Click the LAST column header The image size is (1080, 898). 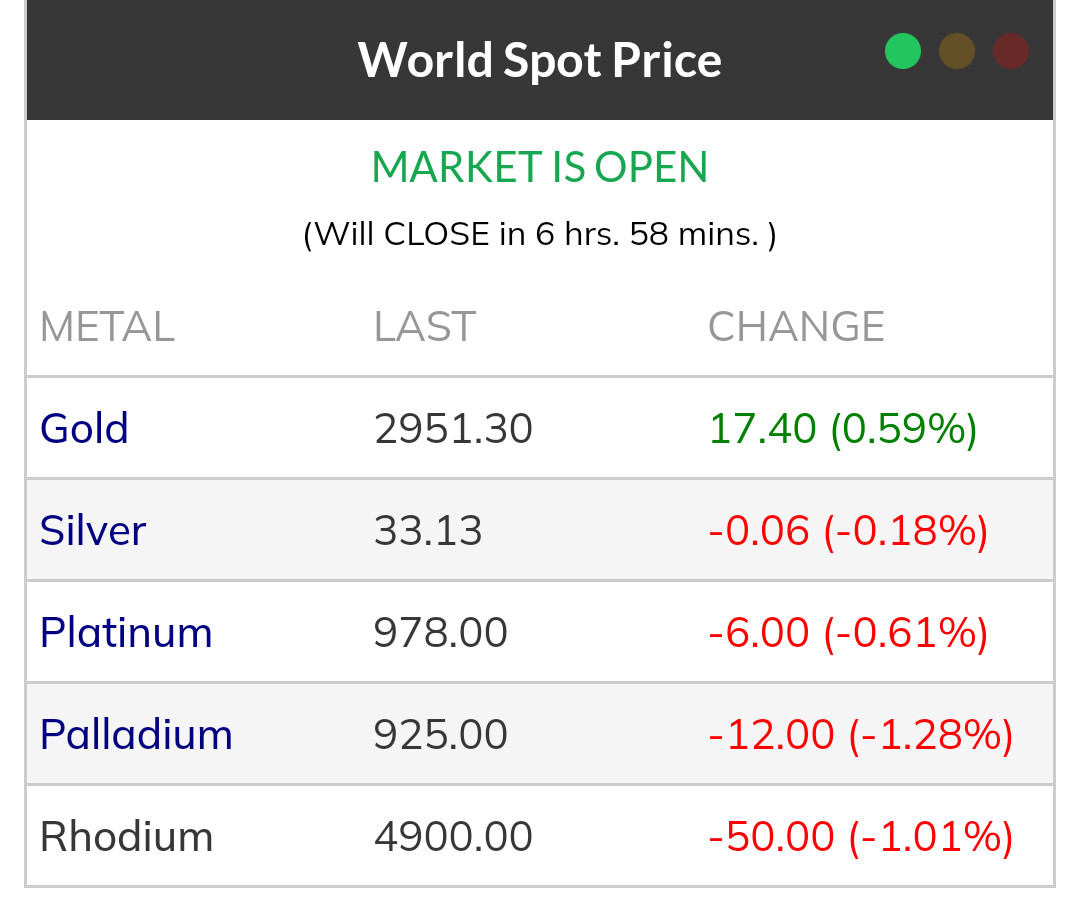pos(424,327)
